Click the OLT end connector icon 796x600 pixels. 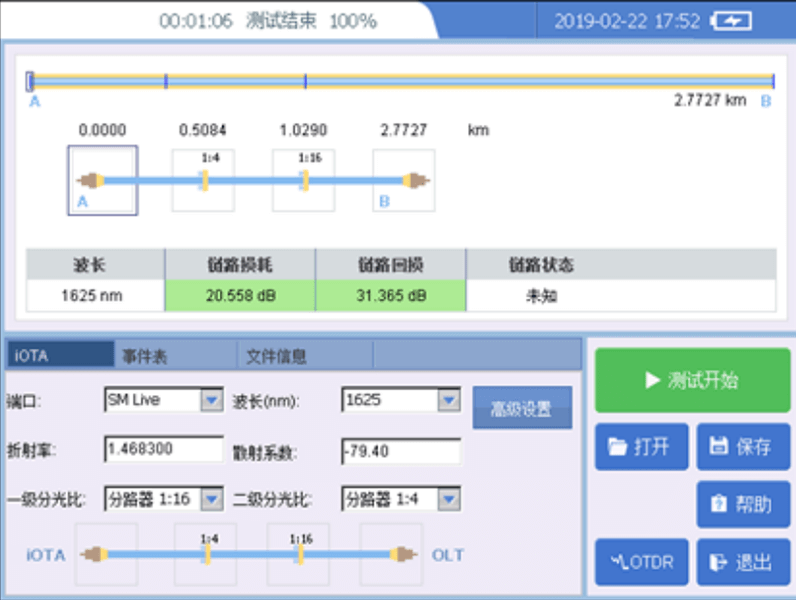tap(391, 553)
